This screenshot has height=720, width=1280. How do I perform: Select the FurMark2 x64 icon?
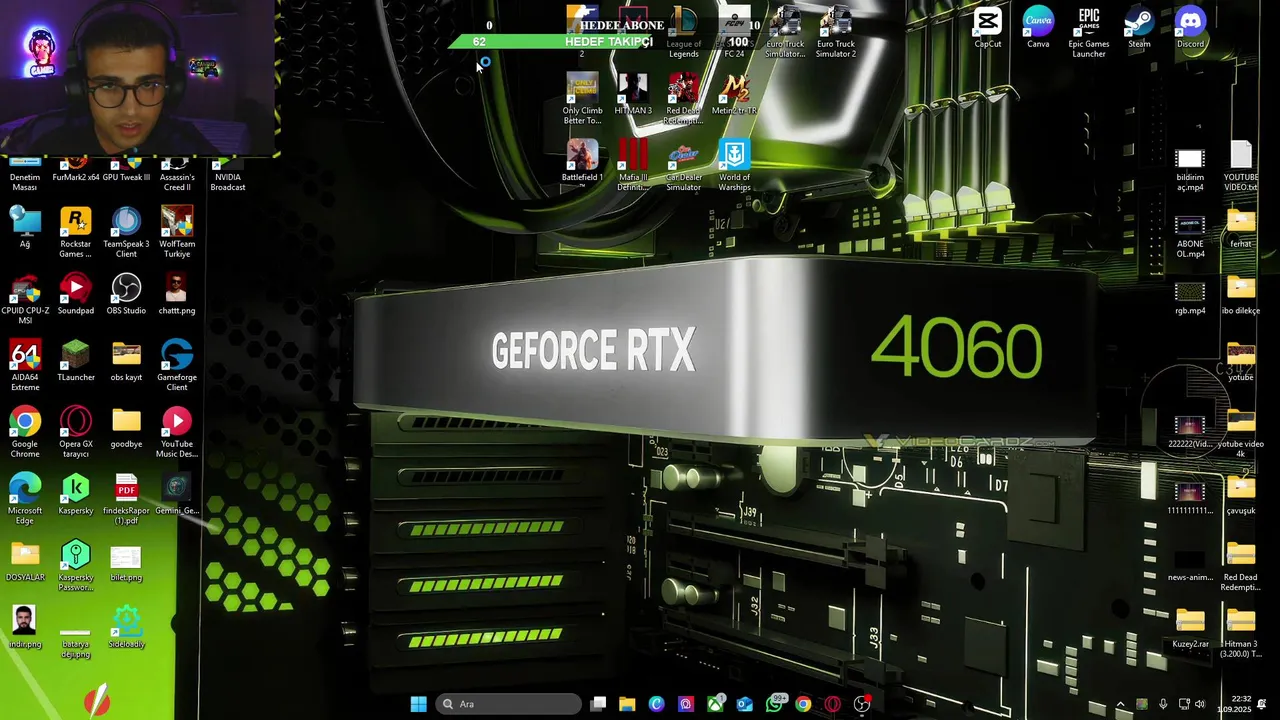pos(76,171)
